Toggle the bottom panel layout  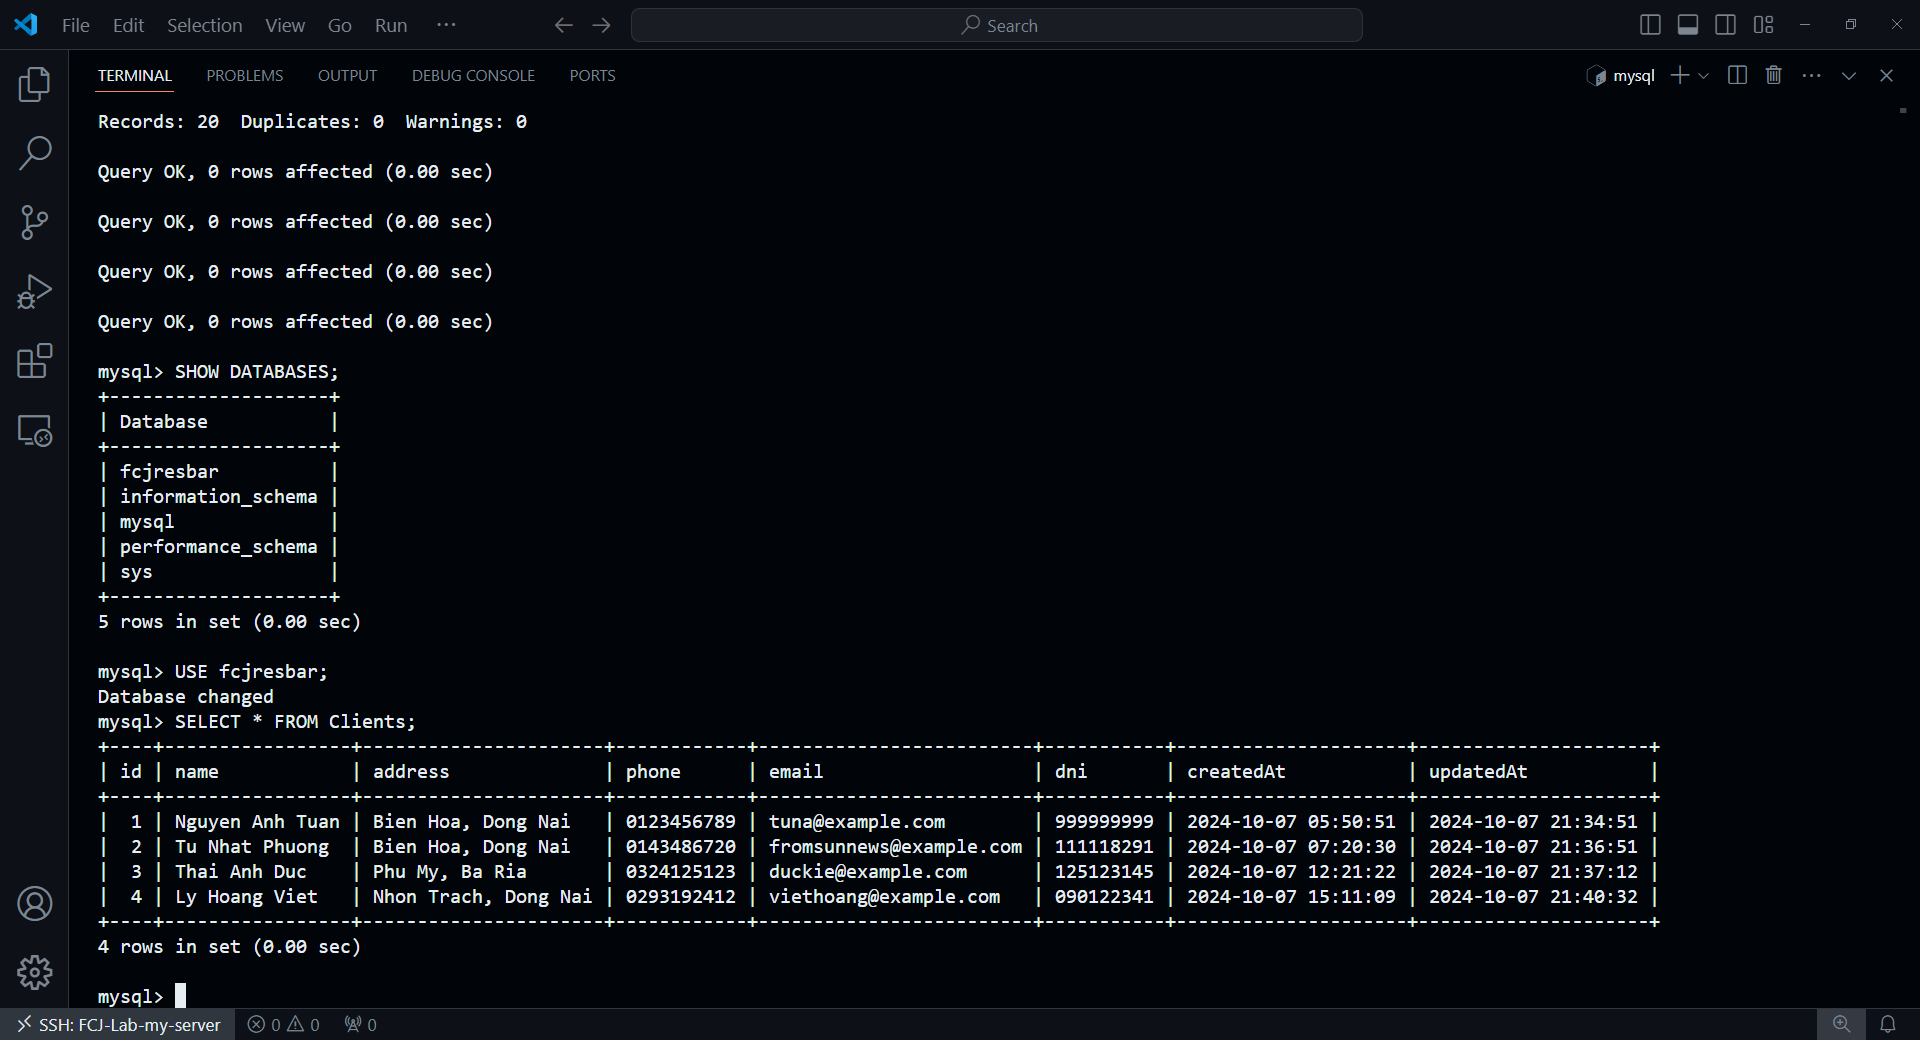tap(1687, 25)
